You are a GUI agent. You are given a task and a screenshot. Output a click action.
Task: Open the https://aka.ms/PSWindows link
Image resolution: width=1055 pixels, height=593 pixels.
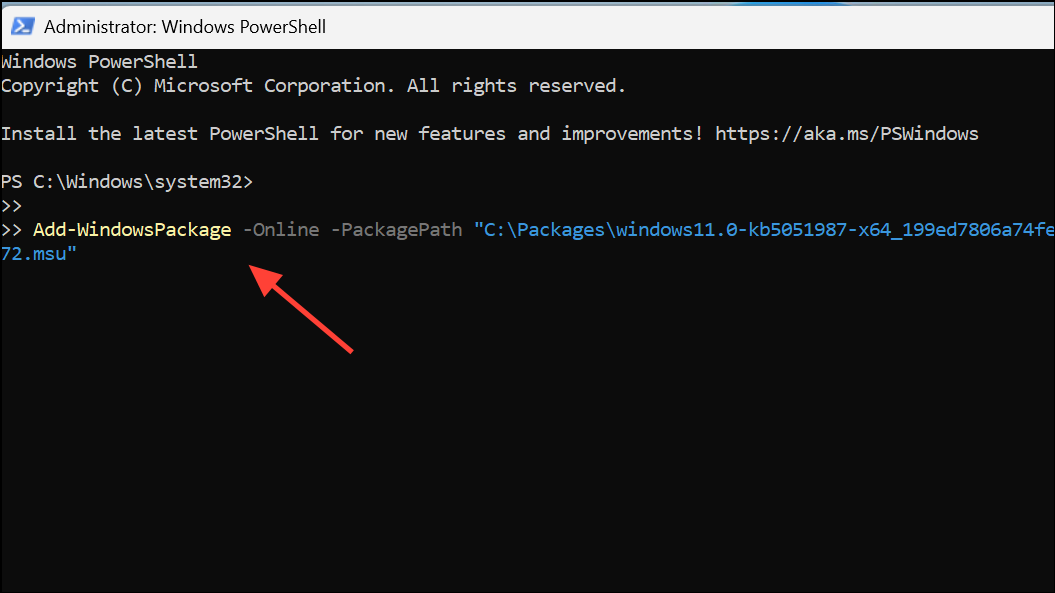(x=846, y=133)
